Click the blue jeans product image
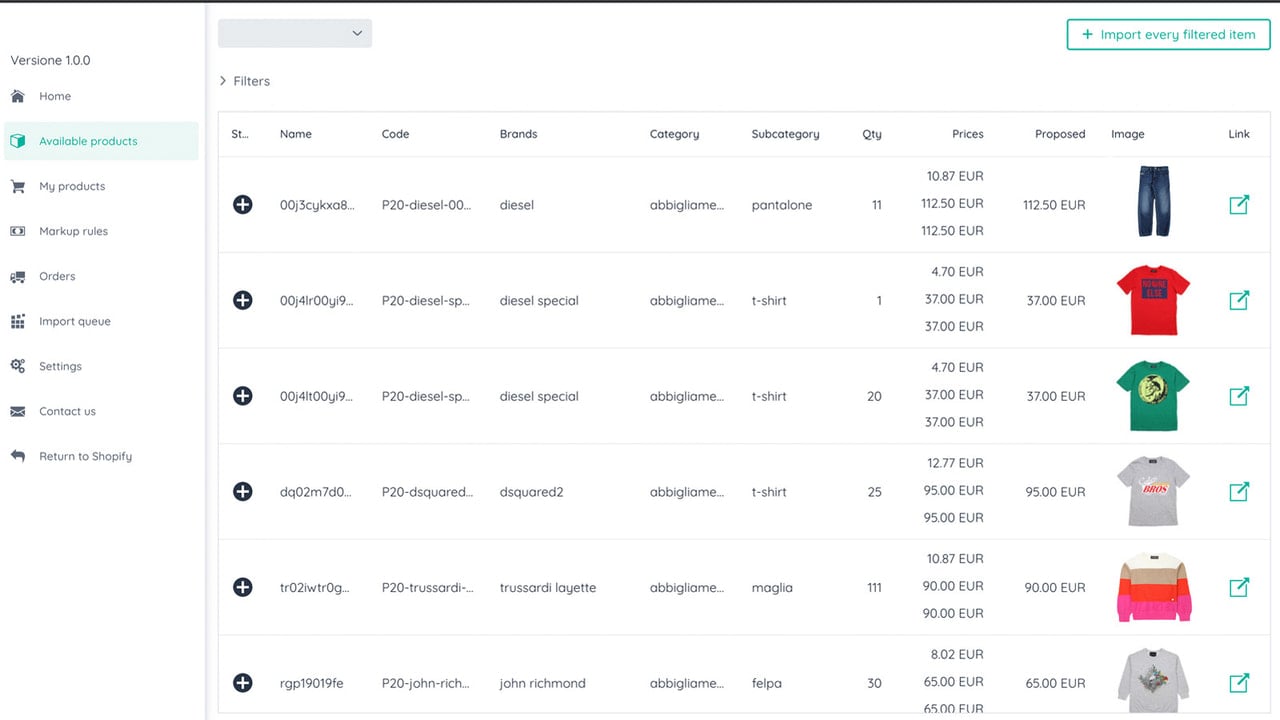1280x720 pixels. point(1153,201)
